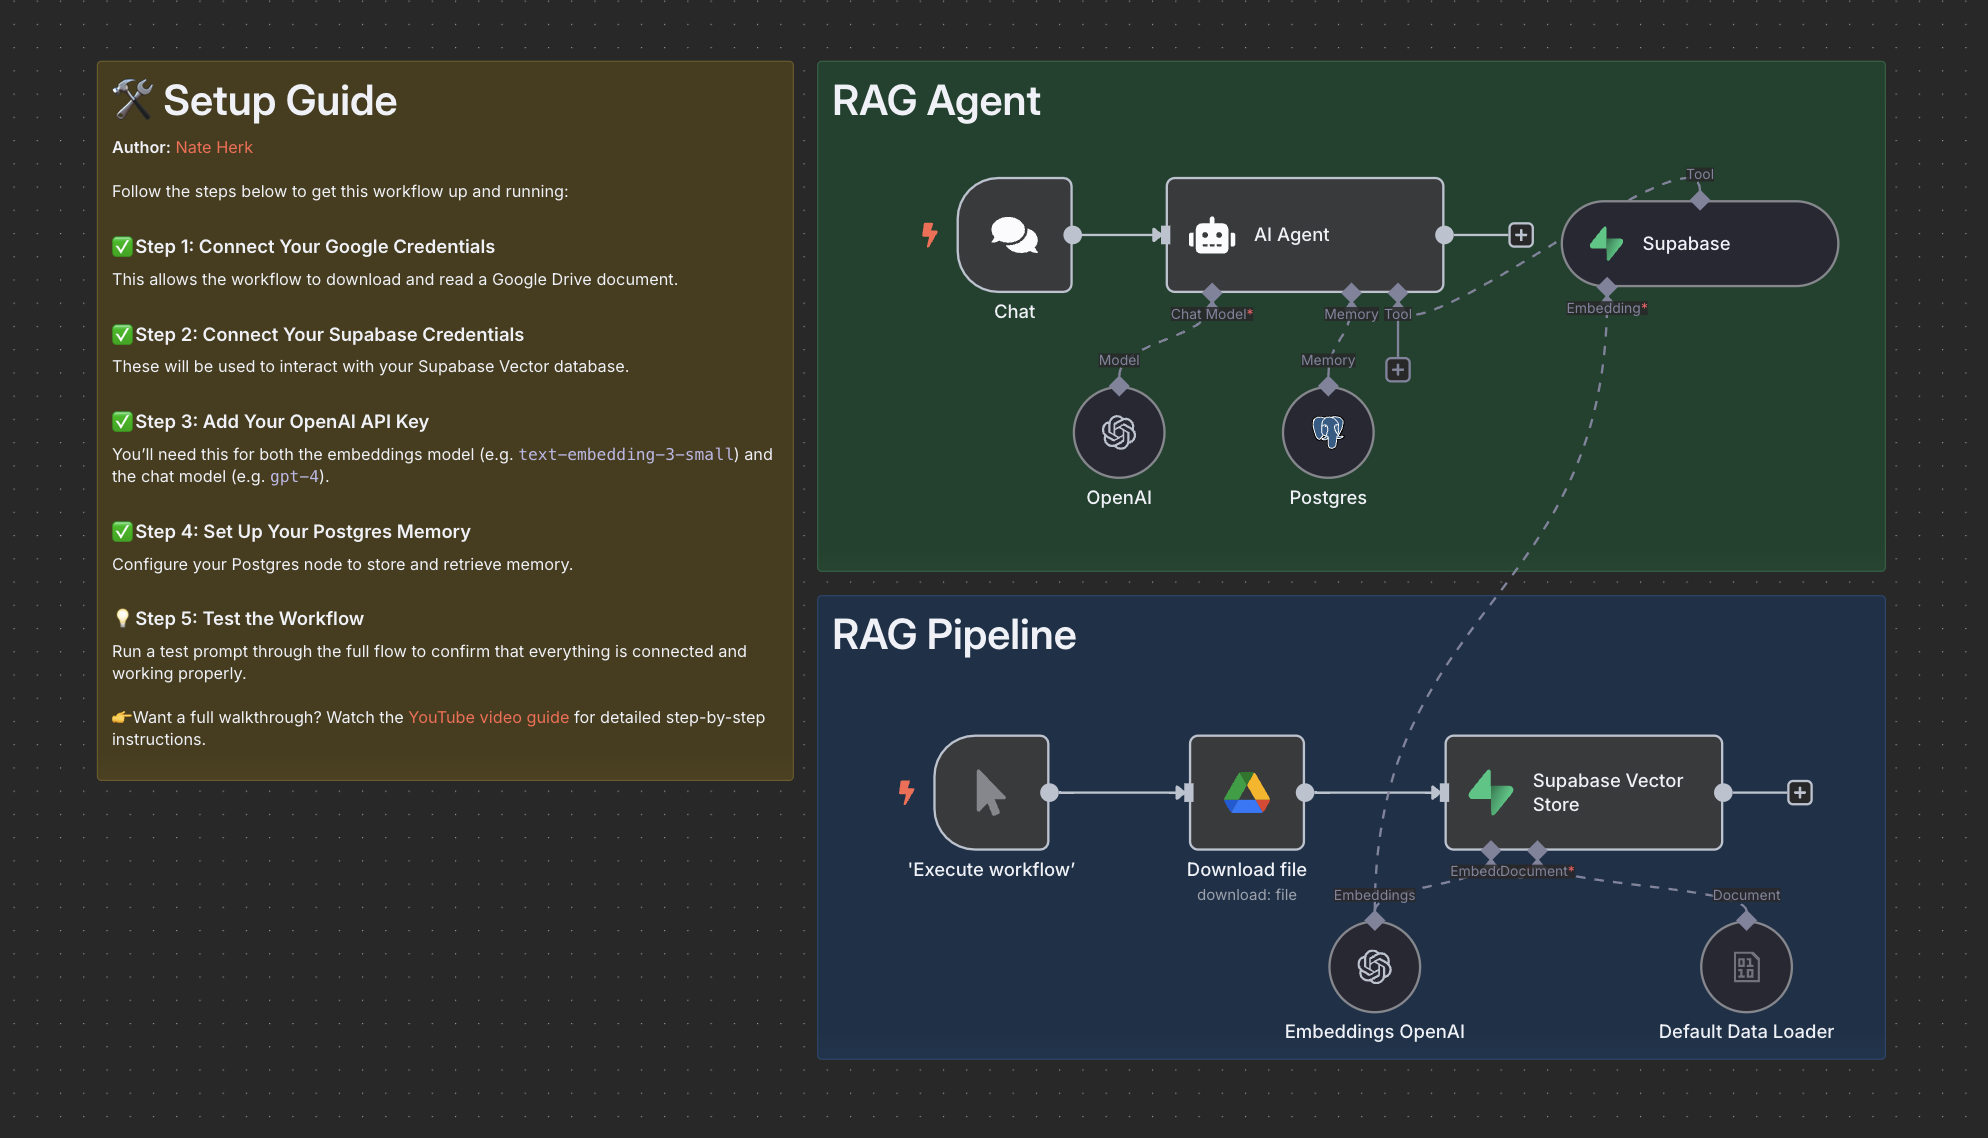Open the OpenAI chat model node
1988x1138 pixels.
tap(1118, 432)
